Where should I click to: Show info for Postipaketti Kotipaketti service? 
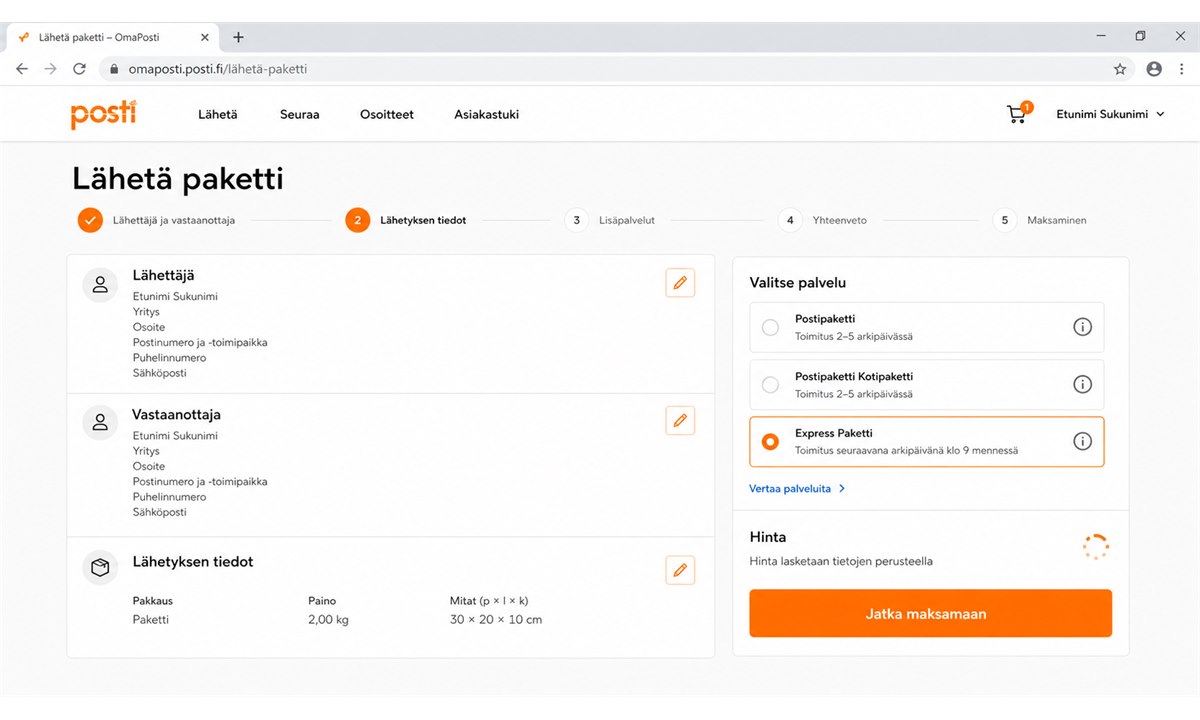[x=1082, y=384]
